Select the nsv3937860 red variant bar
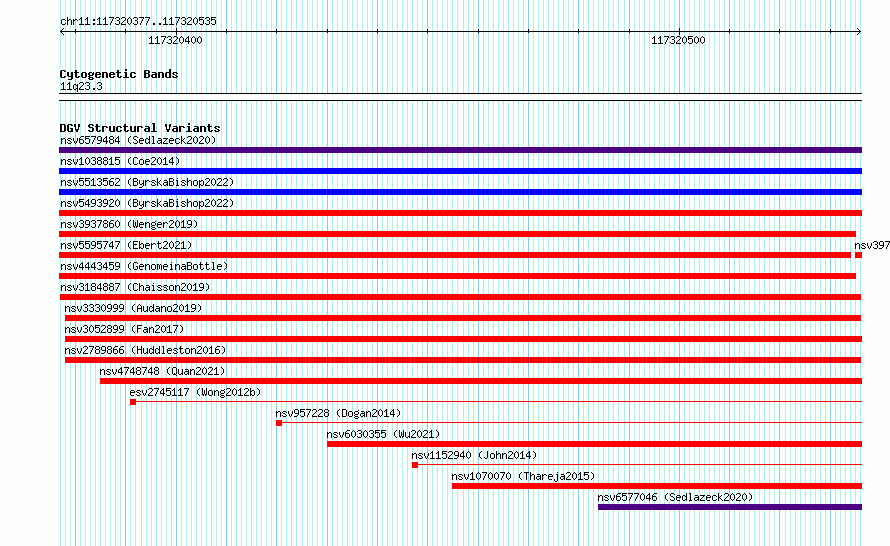890x546 pixels. tap(457, 234)
